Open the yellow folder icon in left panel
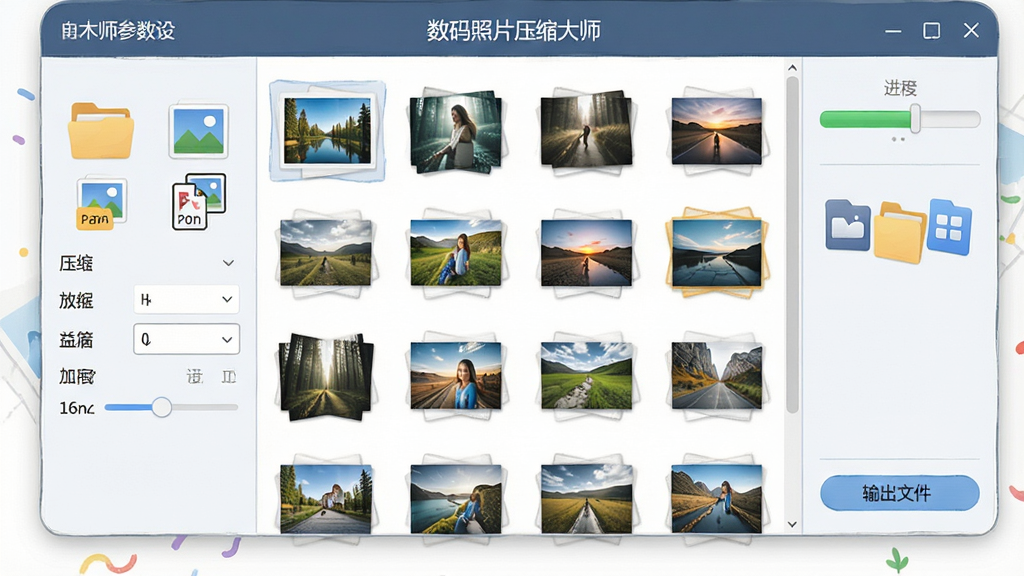 coord(101,131)
